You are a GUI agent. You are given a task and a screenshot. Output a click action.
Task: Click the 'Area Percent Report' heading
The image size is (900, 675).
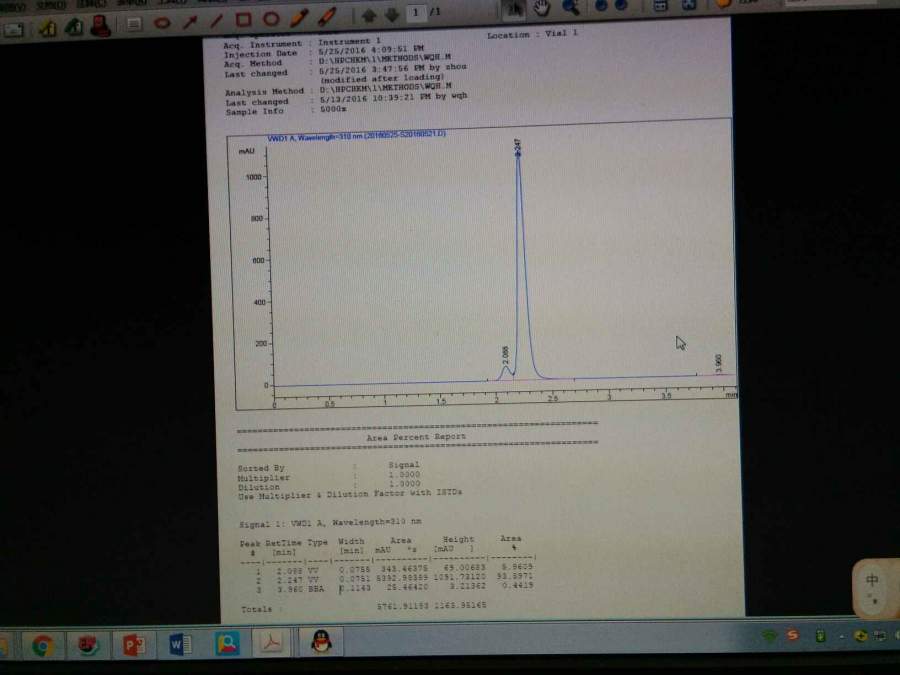416,437
